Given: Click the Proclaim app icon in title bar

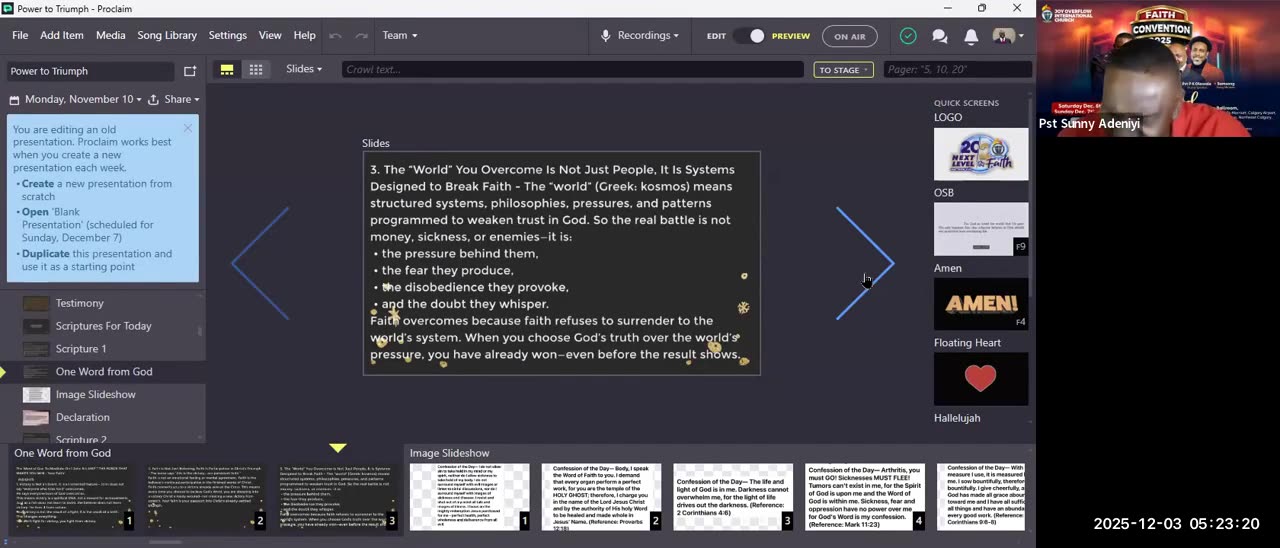Looking at the screenshot, I should [x=8, y=8].
